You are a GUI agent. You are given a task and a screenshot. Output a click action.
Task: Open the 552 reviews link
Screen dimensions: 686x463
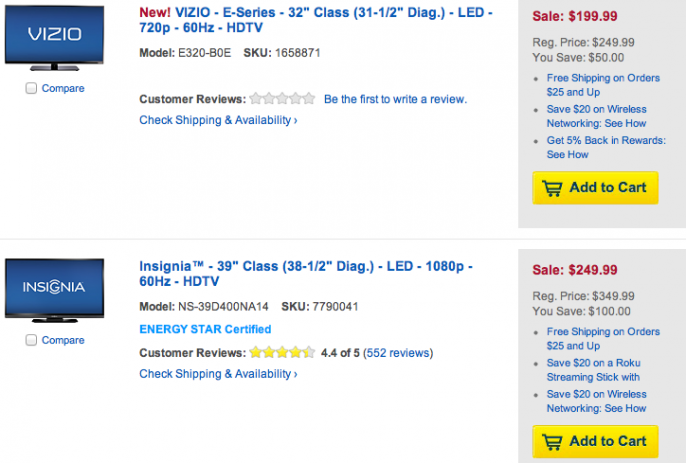click(x=399, y=353)
